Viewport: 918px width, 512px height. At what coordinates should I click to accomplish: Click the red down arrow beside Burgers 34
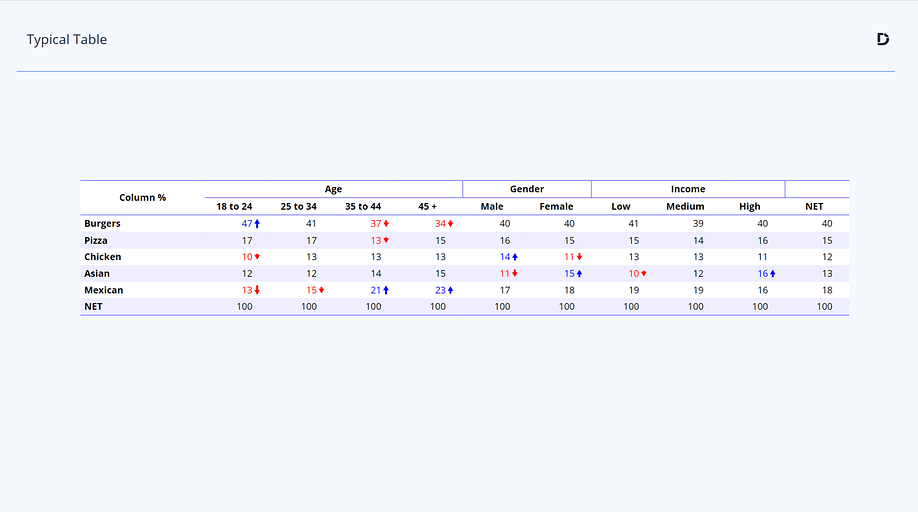(x=451, y=224)
